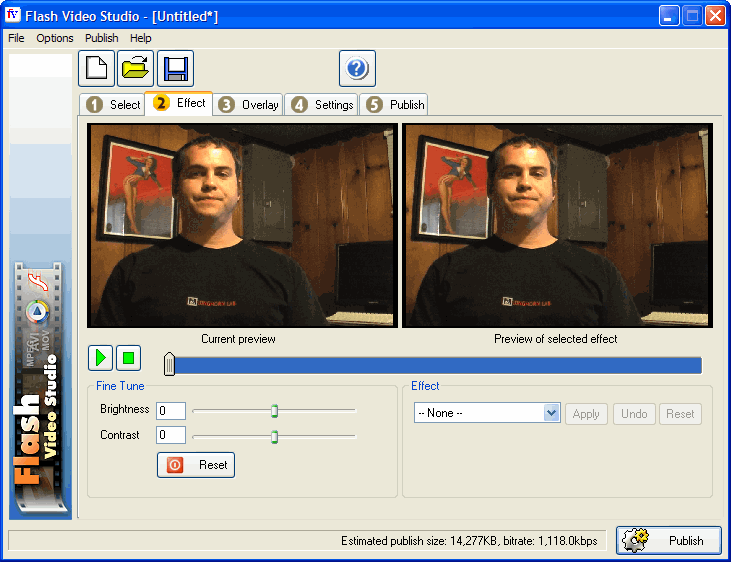Click the Undo effect button
The height and width of the screenshot is (562, 731).
pos(634,414)
